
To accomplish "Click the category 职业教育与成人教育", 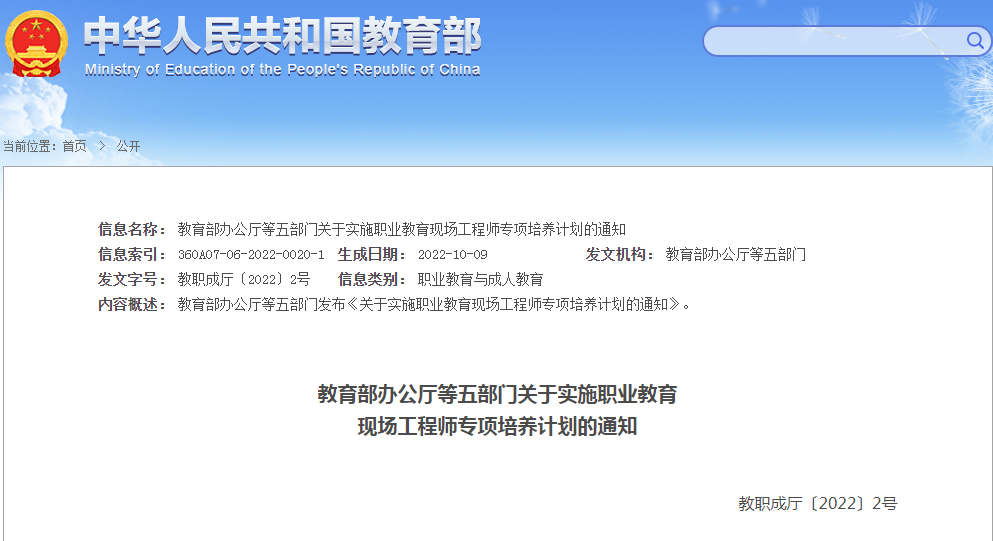I will coord(480,279).
